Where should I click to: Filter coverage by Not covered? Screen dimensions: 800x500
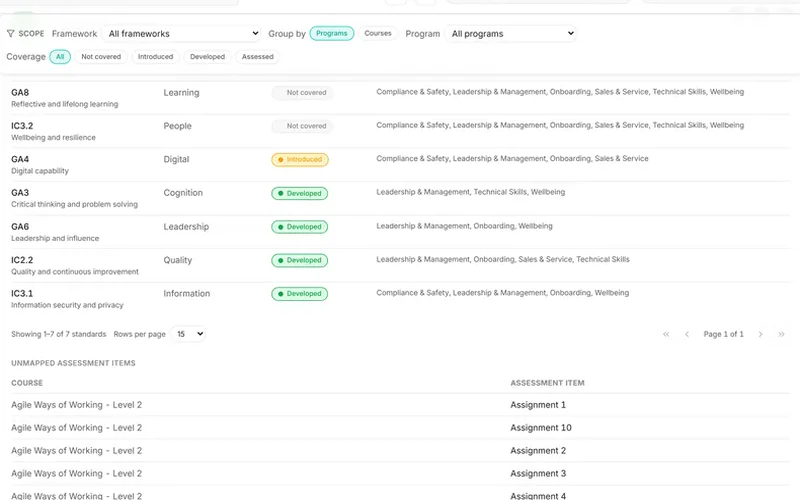point(101,57)
